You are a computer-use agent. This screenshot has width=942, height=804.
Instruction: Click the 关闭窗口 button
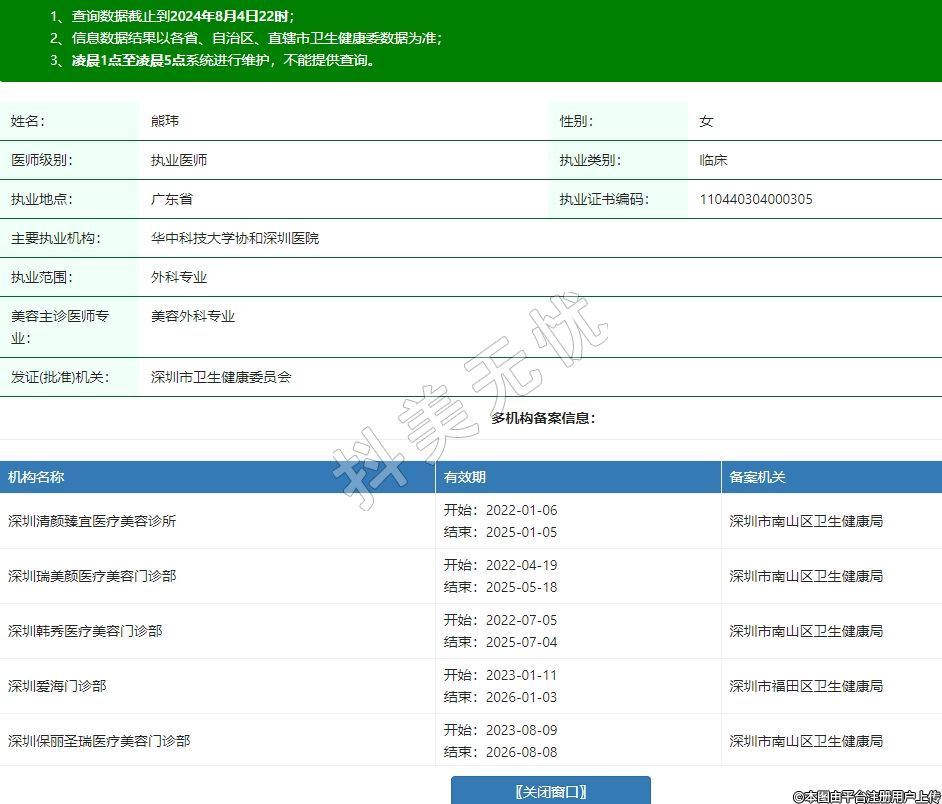click(550, 791)
